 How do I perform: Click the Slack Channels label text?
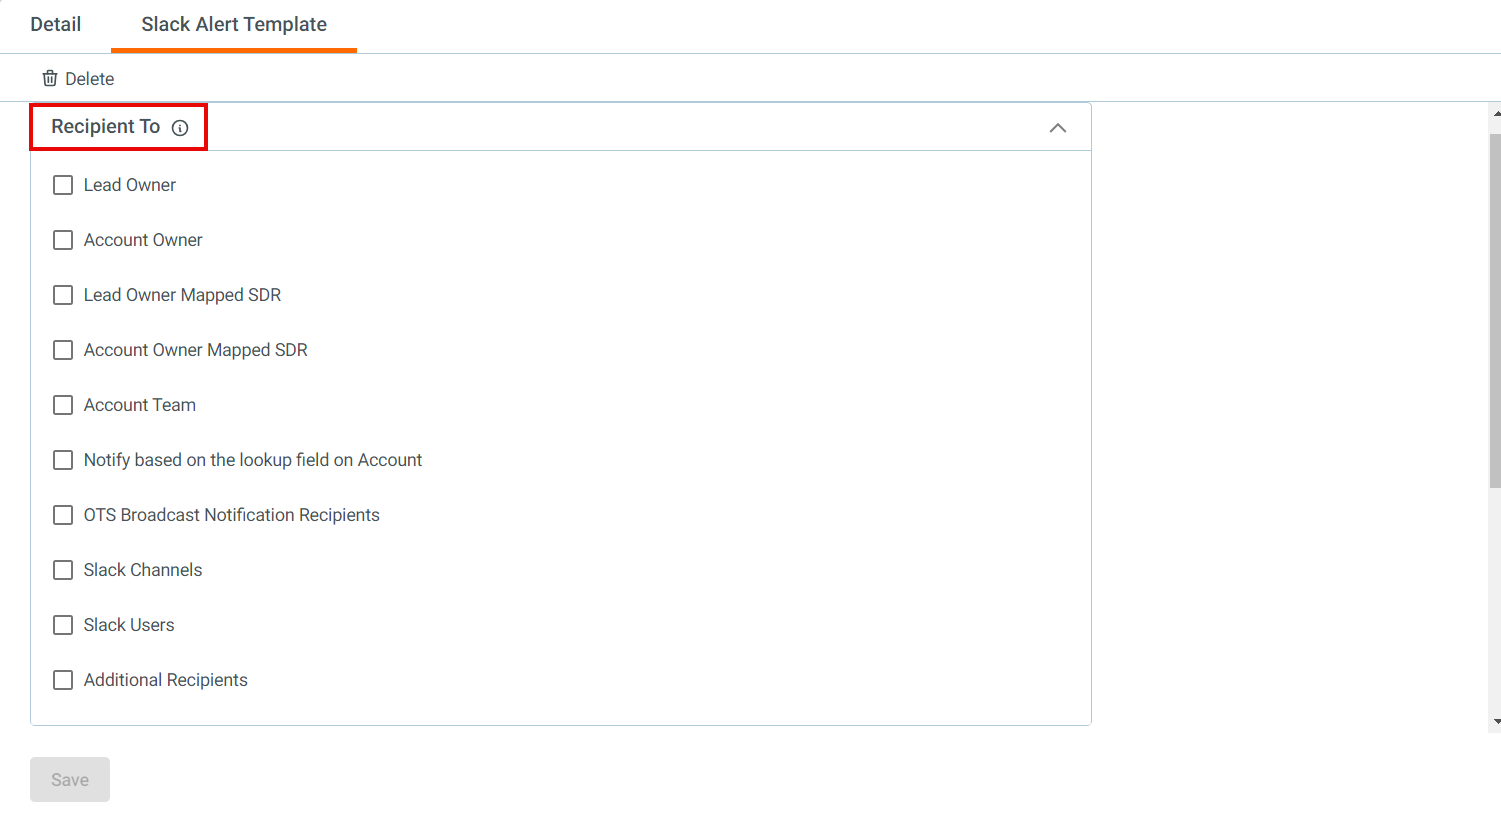pyautogui.click(x=143, y=570)
